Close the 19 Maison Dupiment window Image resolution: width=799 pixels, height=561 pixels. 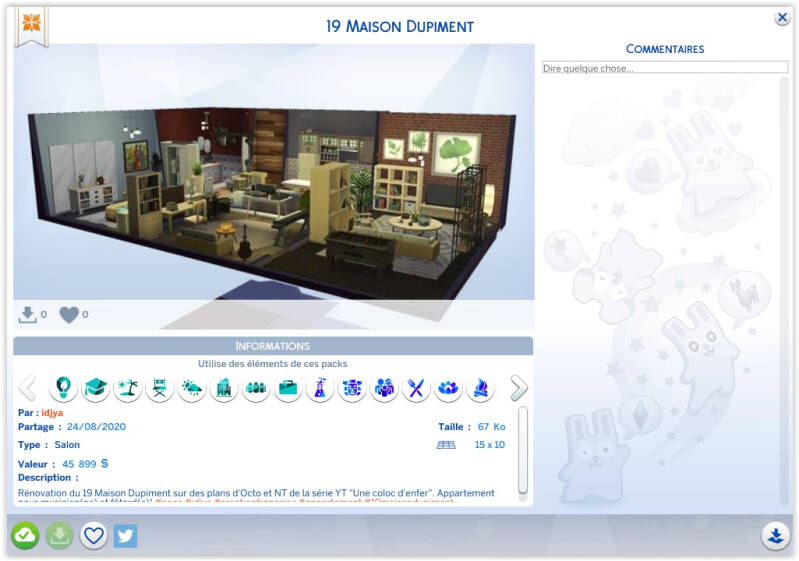782,18
